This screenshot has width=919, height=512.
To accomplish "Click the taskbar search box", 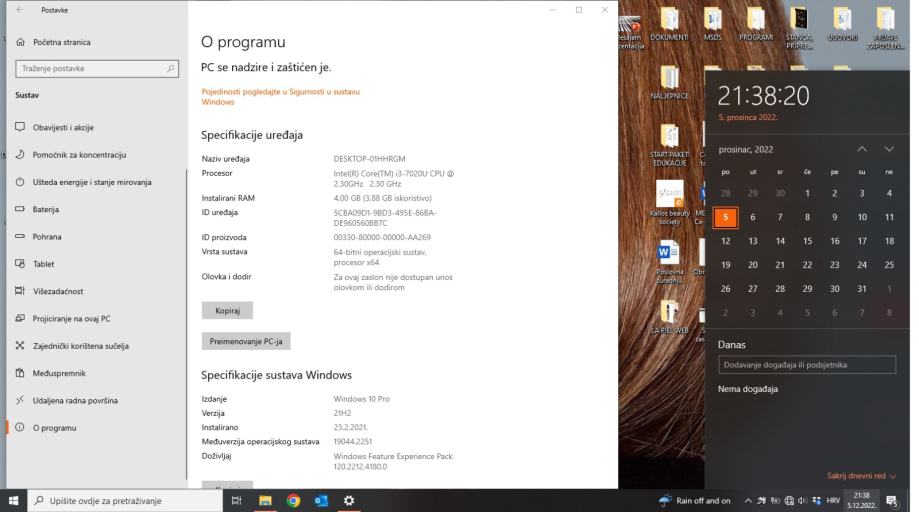I will coord(125,501).
